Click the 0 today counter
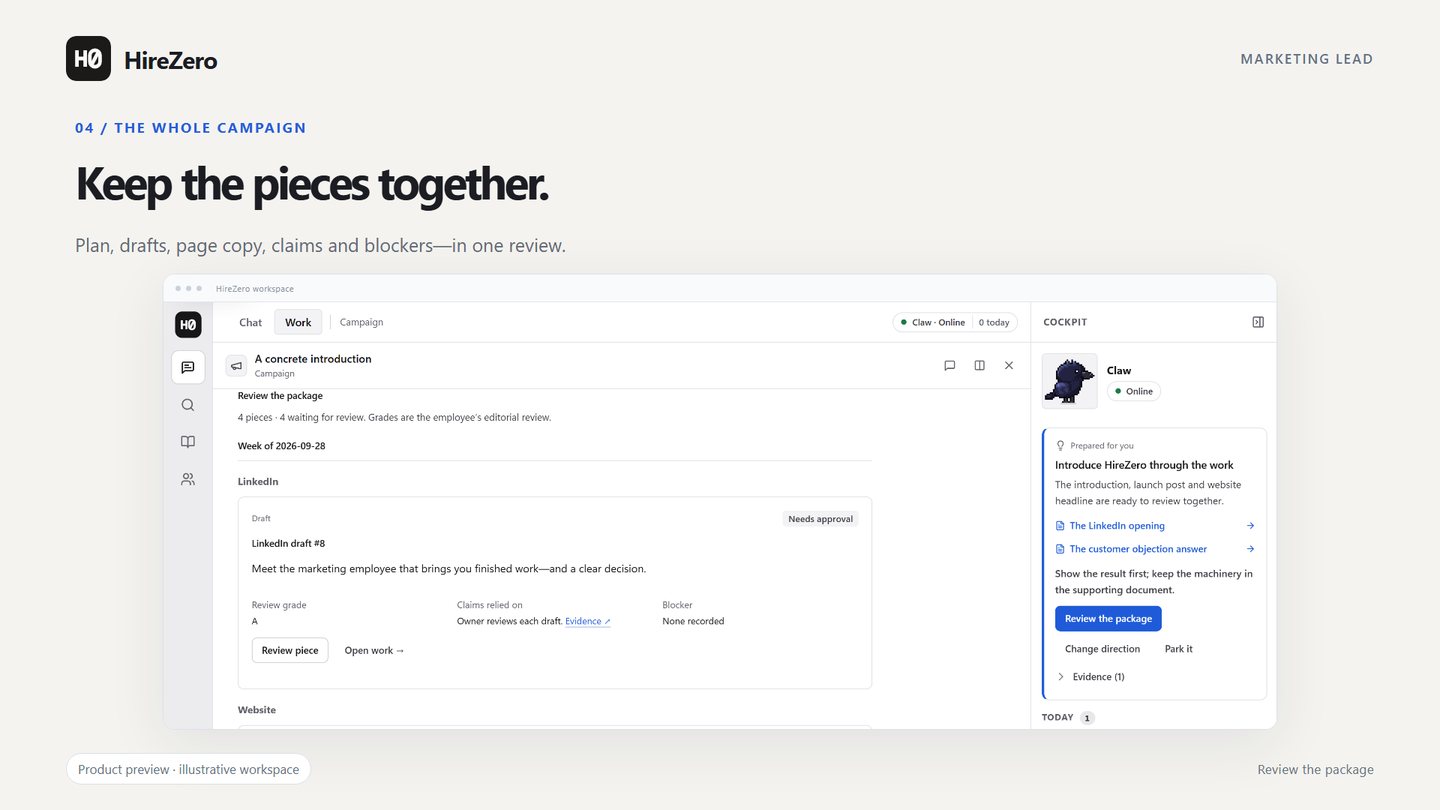Screen dimensions: 1440x810 tap(994, 322)
